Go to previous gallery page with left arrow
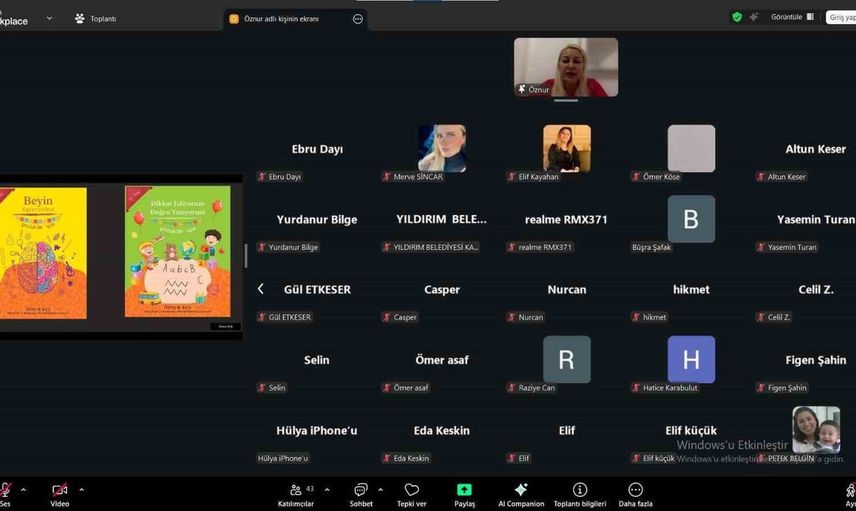The width and height of the screenshot is (856, 511). pos(261,289)
